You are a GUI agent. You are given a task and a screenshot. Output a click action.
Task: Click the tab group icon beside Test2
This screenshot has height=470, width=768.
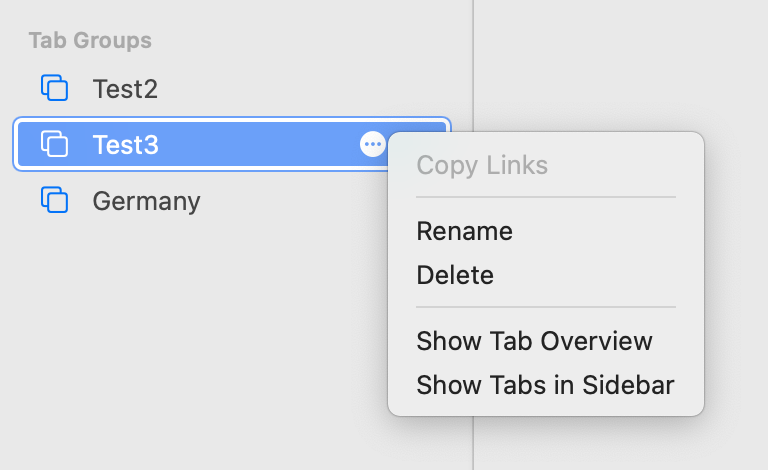[55, 88]
